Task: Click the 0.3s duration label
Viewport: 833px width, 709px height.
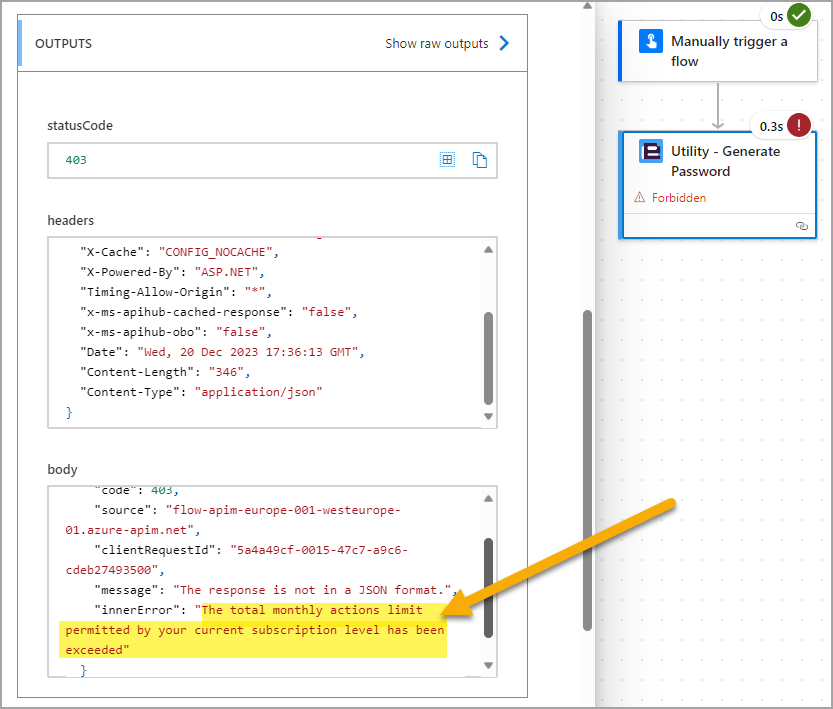Action: [771, 126]
